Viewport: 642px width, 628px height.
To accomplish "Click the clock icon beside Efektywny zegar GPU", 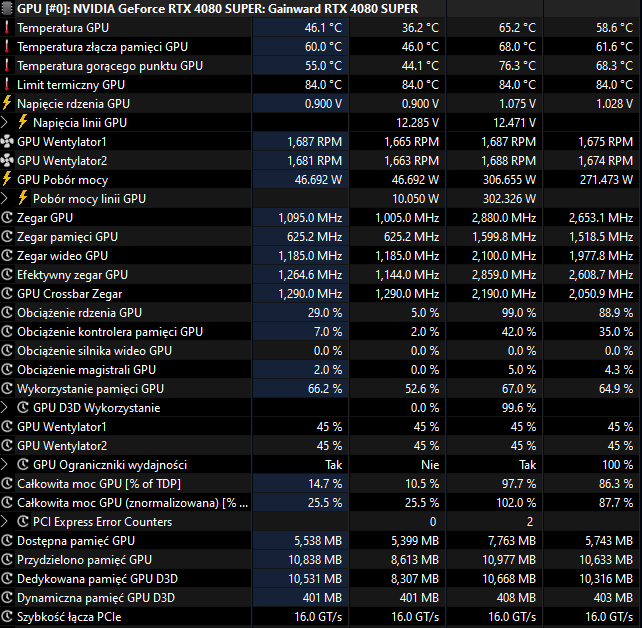I will pos(7,275).
